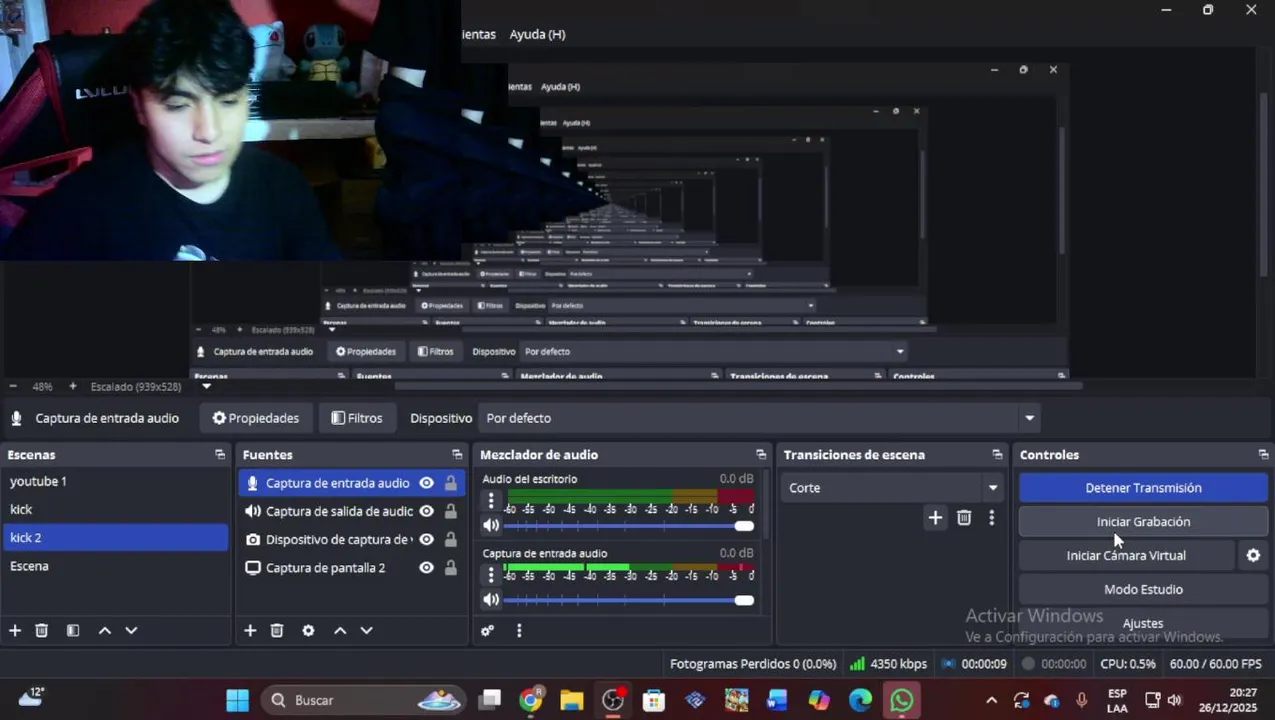Open the audio mixer menu at the panel's bottom

(519, 631)
